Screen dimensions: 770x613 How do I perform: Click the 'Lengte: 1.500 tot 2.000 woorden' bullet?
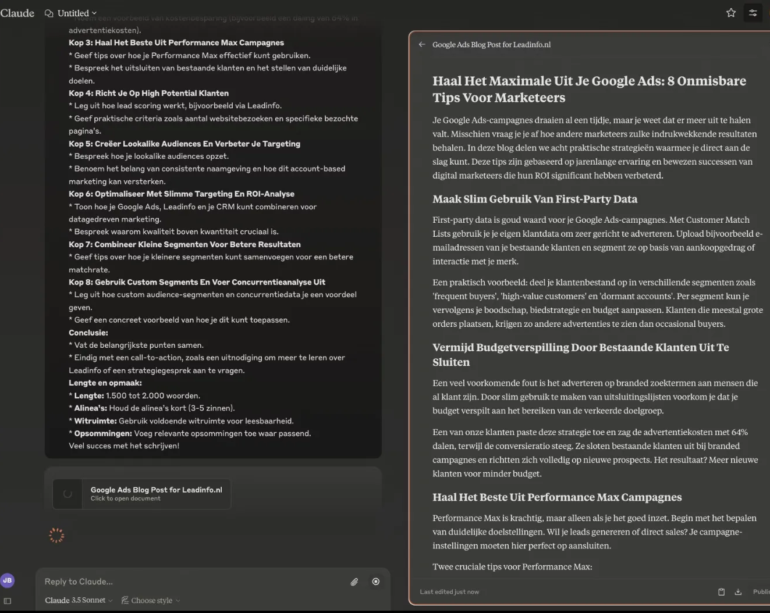tap(134, 396)
